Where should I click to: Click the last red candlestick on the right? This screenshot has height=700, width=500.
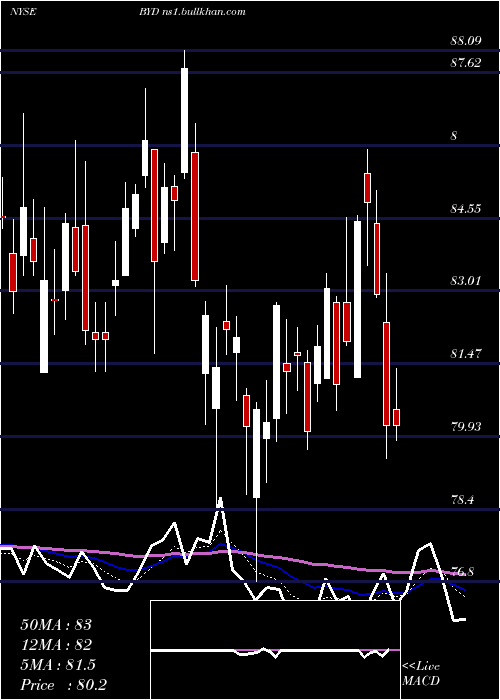coord(396,417)
